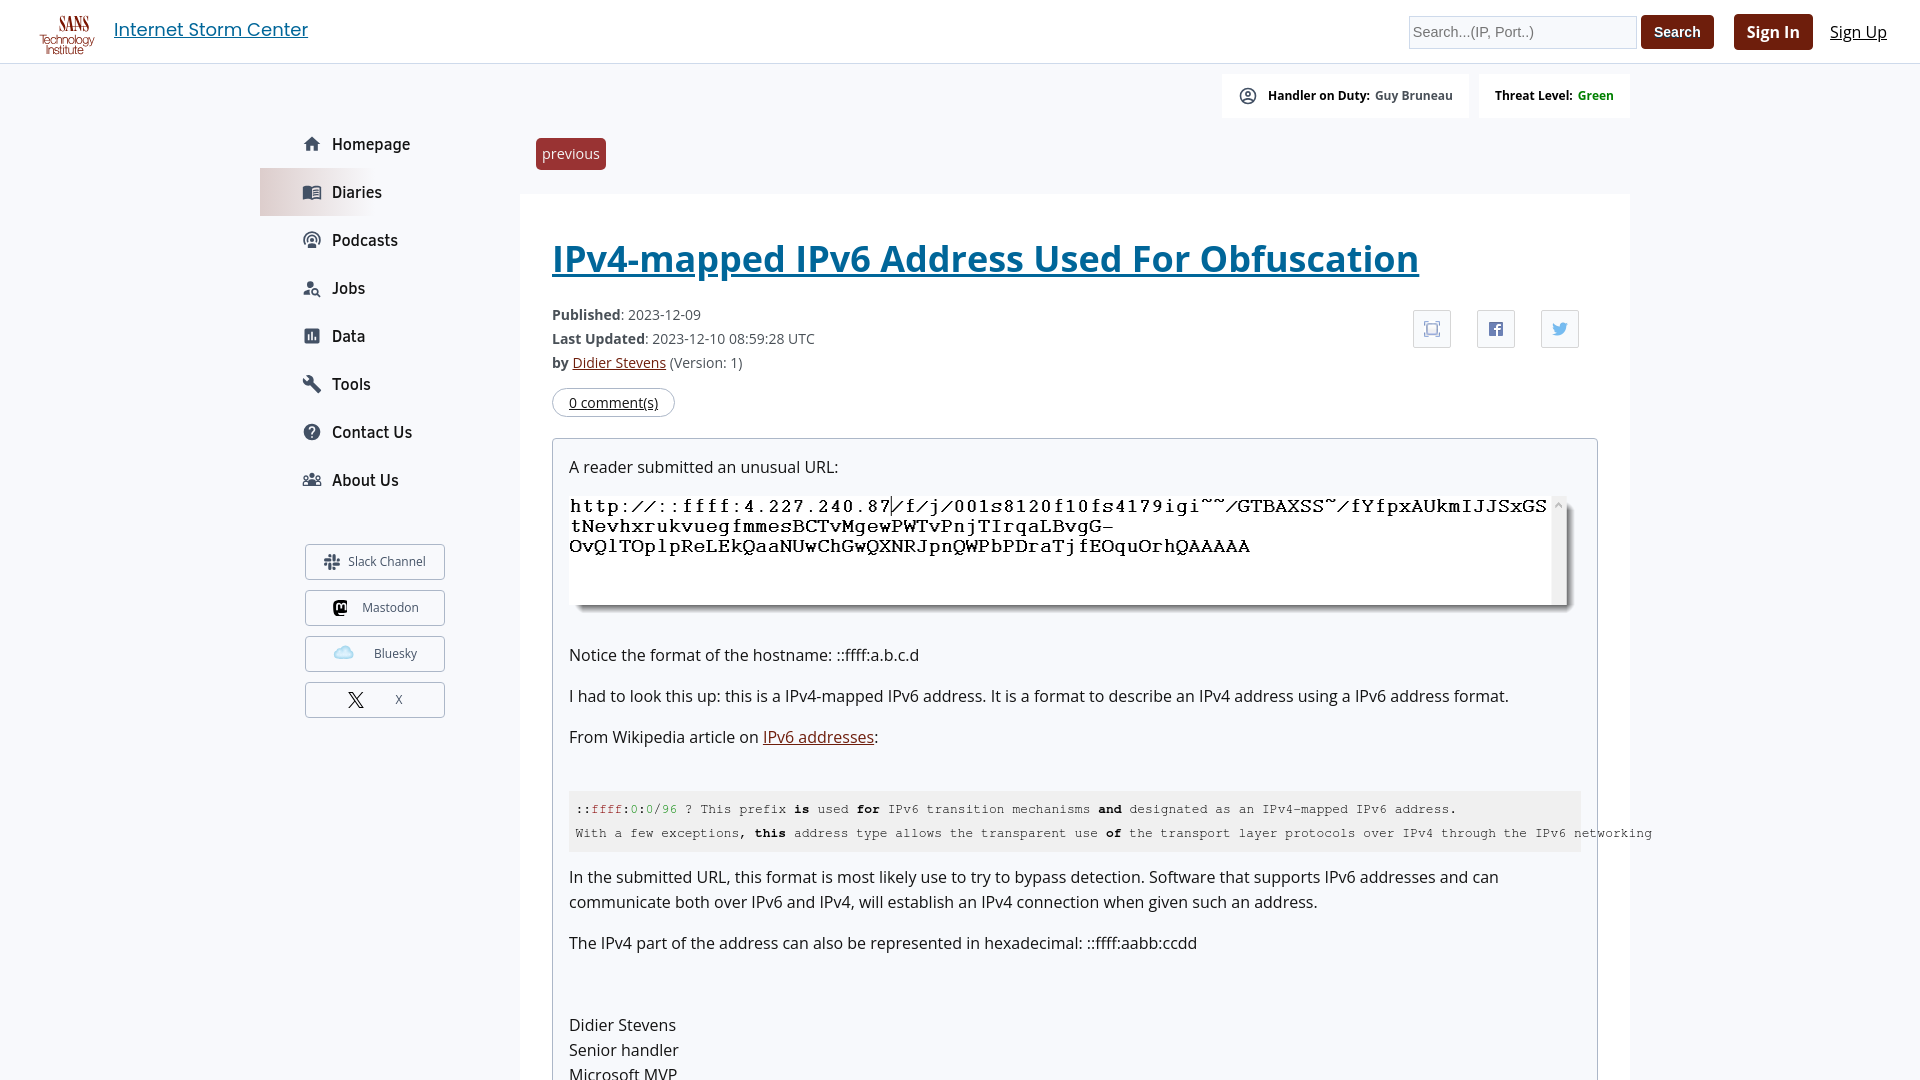The height and width of the screenshot is (1080, 1920).
Task: Select the Homepage menu item
Action: coord(371,144)
